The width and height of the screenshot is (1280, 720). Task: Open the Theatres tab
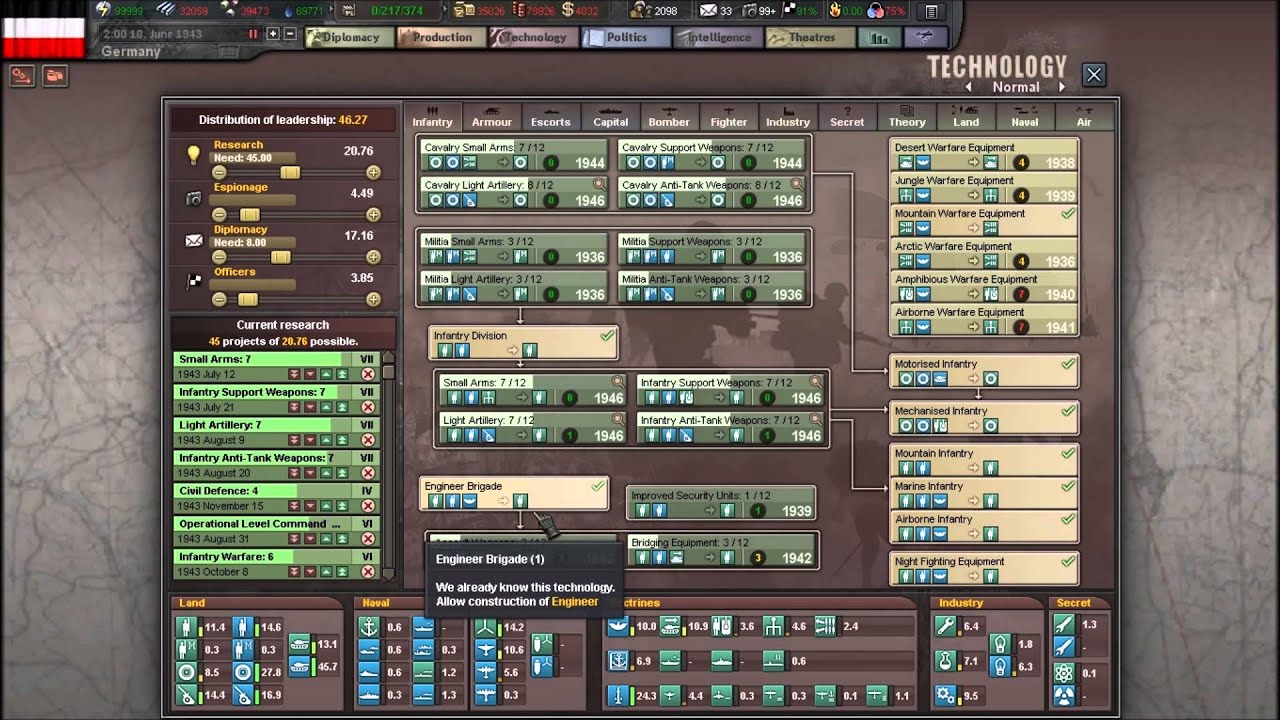tap(809, 37)
